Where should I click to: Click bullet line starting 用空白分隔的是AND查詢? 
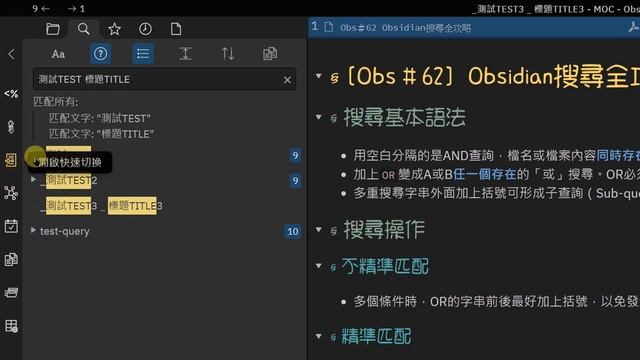click(x=496, y=156)
